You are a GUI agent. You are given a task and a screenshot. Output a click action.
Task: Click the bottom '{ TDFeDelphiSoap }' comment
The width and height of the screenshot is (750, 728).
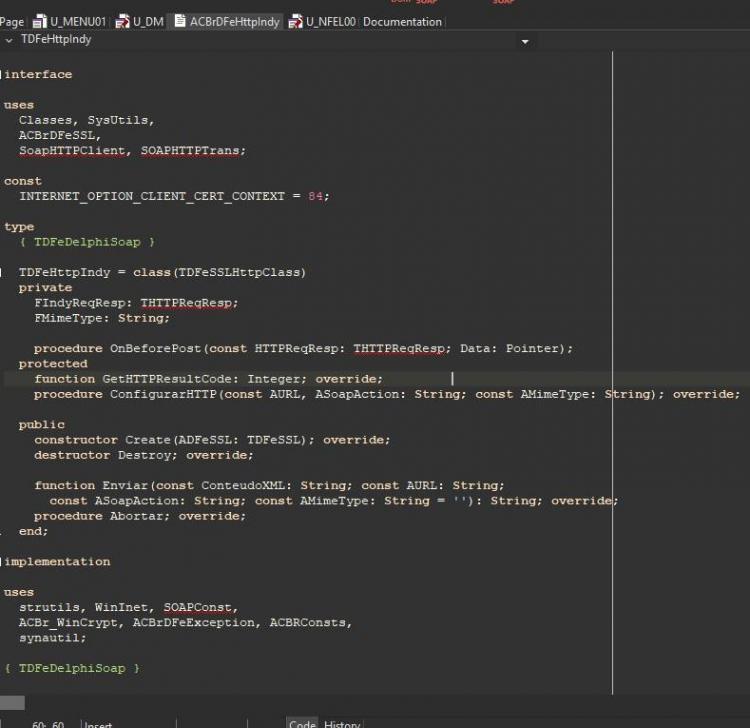click(72, 668)
